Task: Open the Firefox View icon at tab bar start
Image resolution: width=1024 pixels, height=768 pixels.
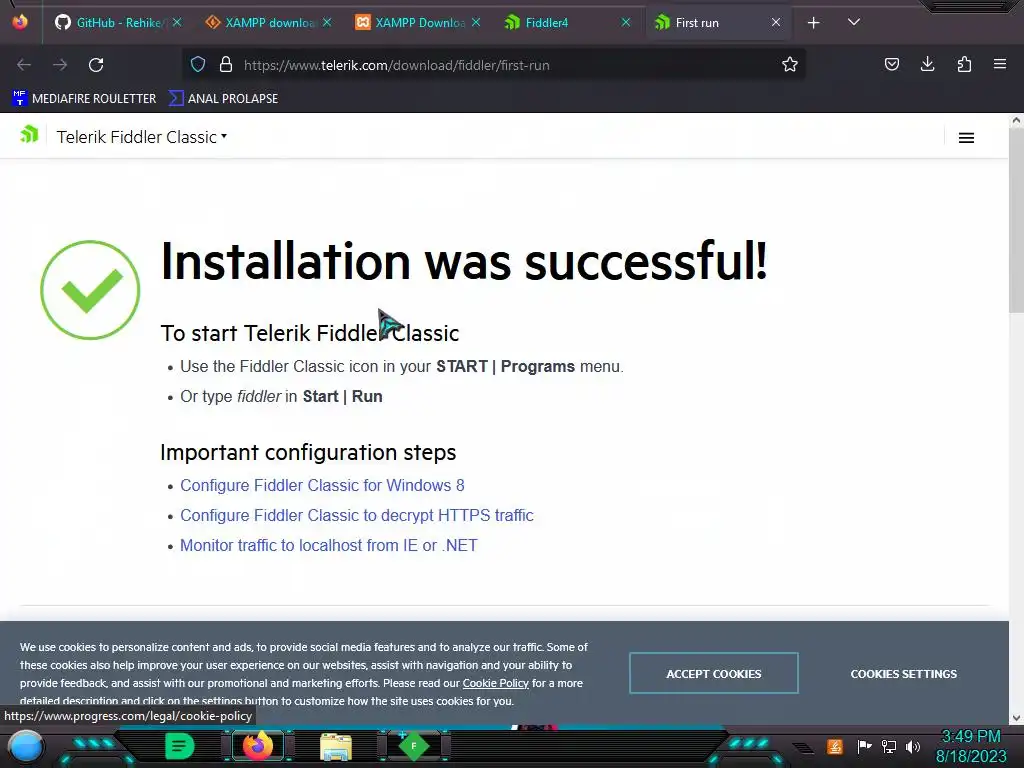Action: pyautogui.click(x=20, y=22)
